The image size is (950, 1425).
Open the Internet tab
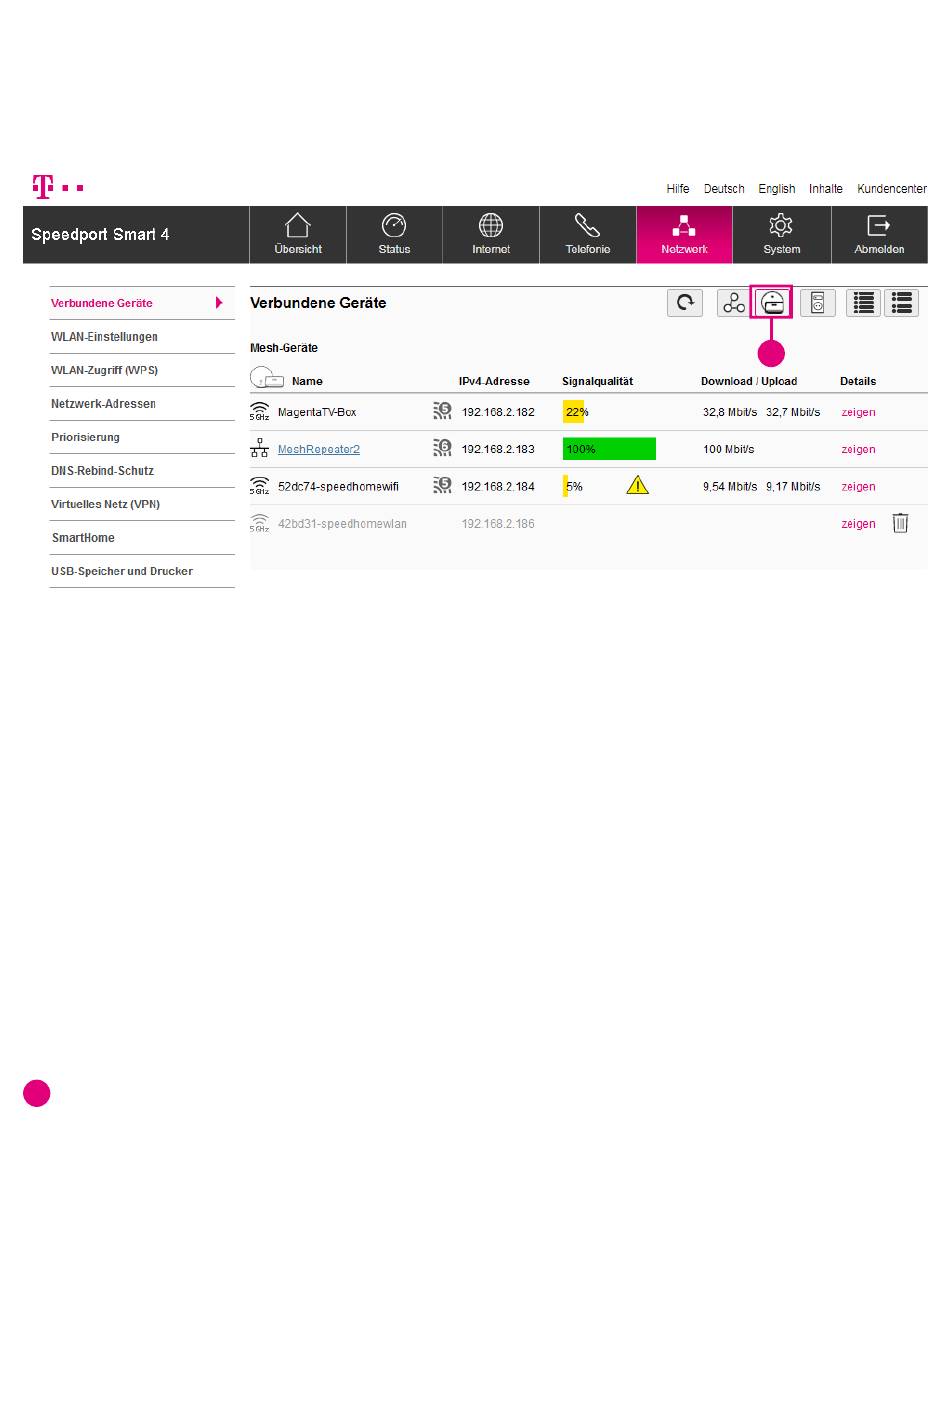tap(491, 235)
